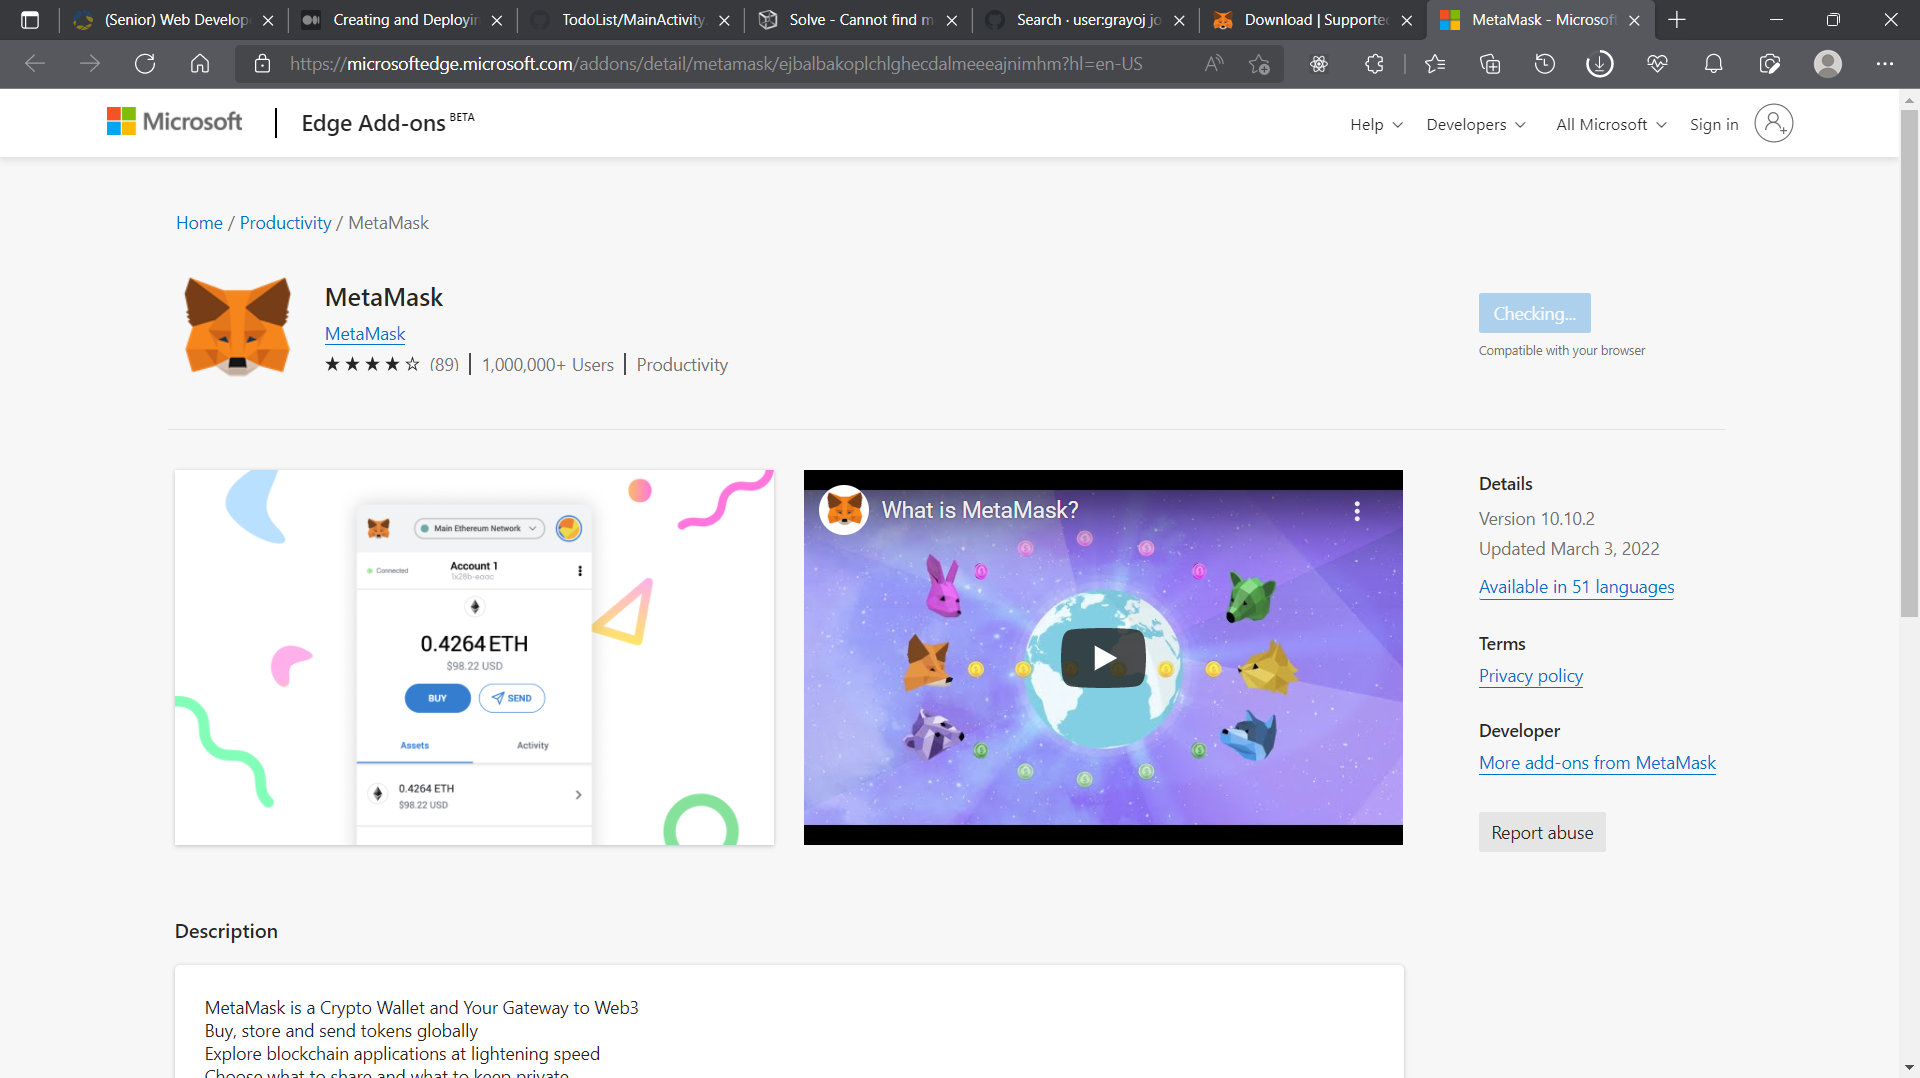Open the notifications bell
The height and width of the screenshot is (1078, 1920).
[1713, 64]
